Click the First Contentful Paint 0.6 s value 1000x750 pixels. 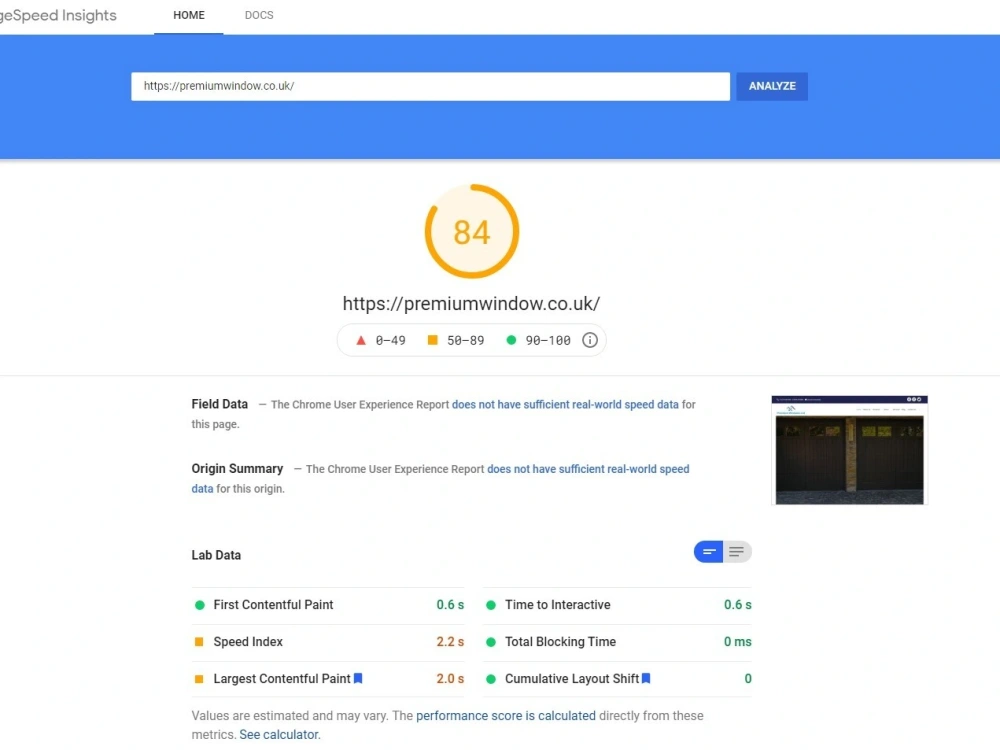pyautogui.click(x=450, y=605)
